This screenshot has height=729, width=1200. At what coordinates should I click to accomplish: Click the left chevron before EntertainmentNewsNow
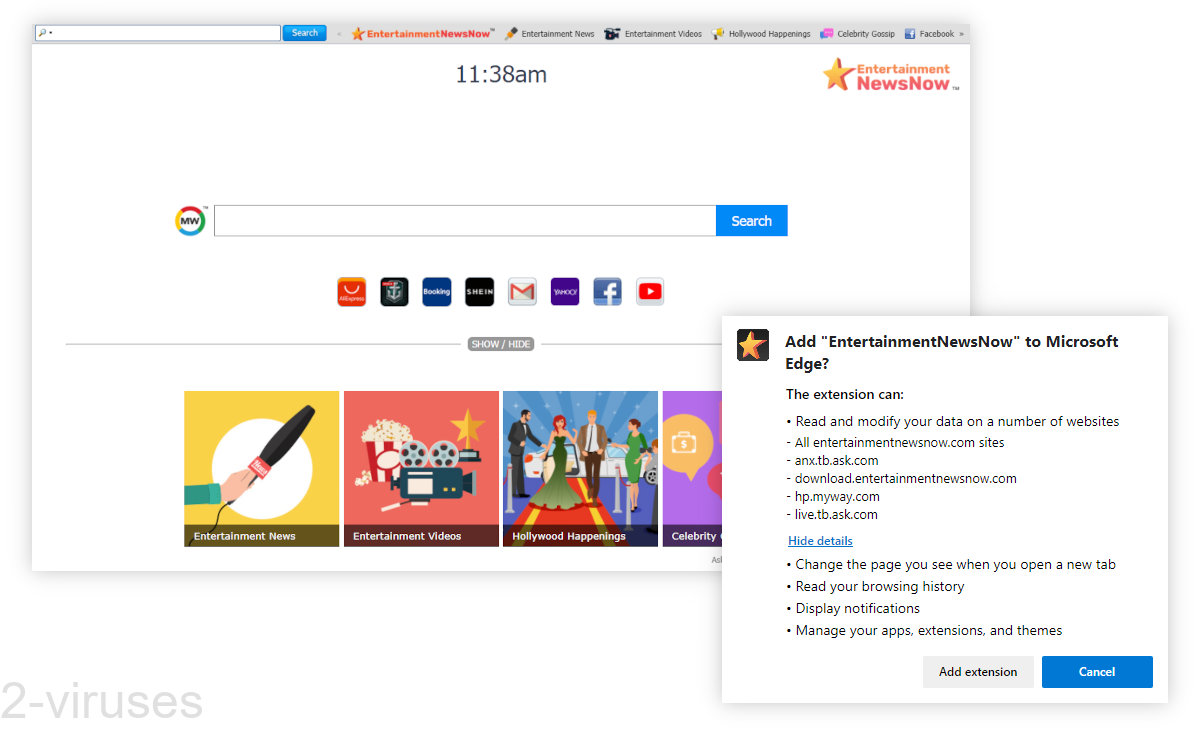click(x=339, y=33)
